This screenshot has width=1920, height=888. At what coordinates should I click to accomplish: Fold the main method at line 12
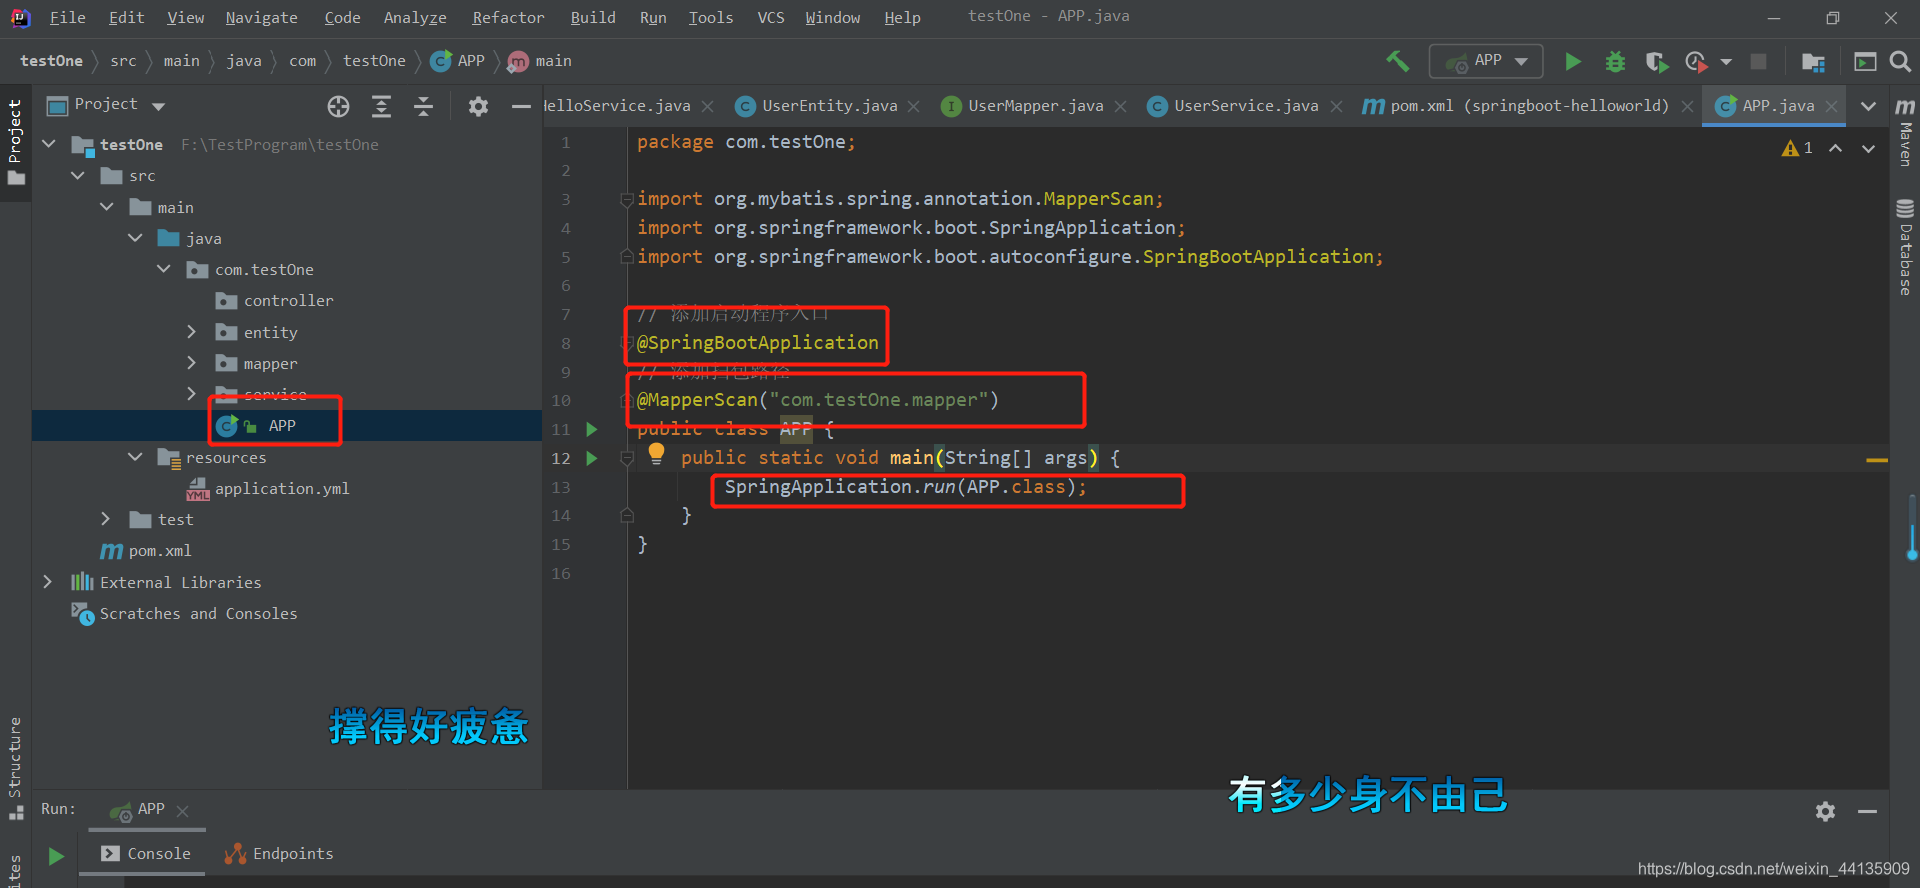627,458
